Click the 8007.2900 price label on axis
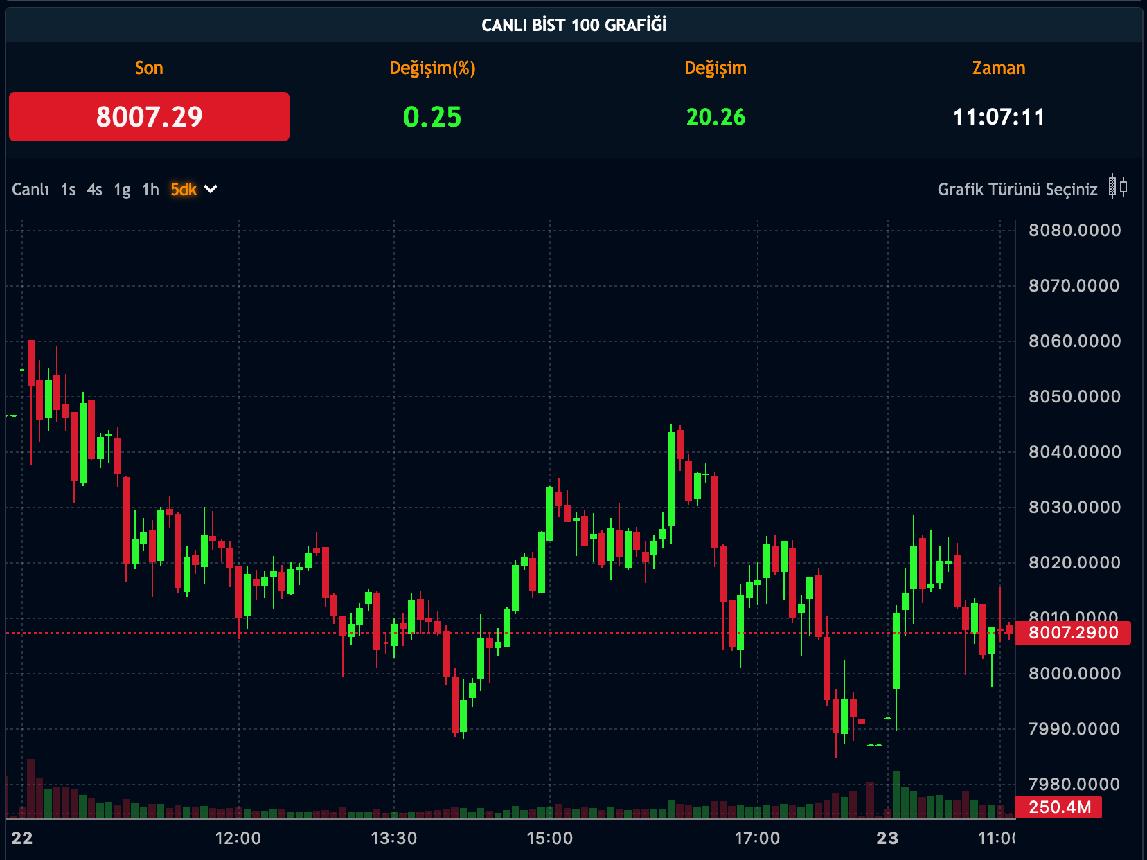Image resolution: width=1147 pixels, height=860 pixels. pos(1073,633)
